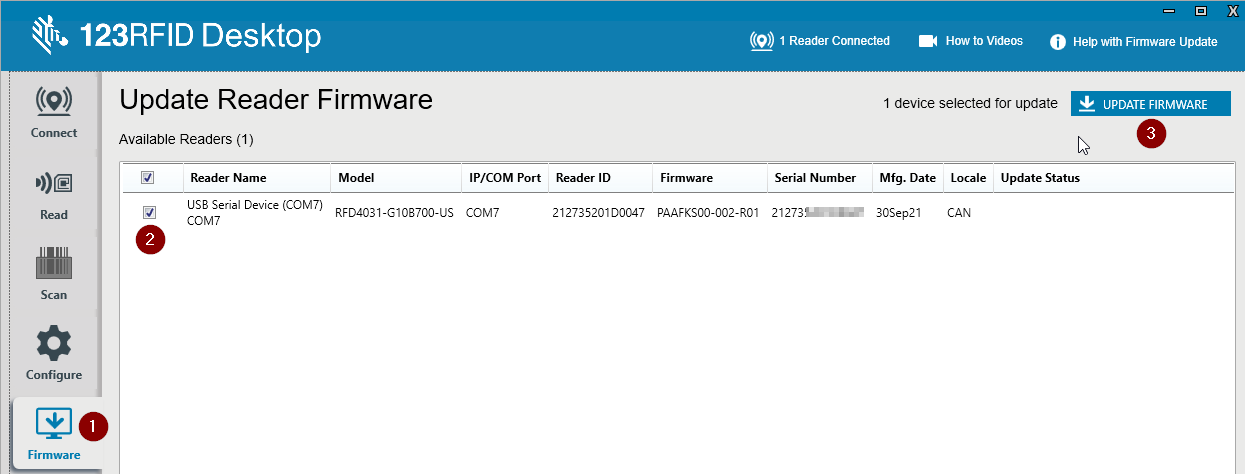Open Help with Firmware Update link
The height and width of the screenshot is (474, 1245).
pyautogui.click(x=1145, y=42)
